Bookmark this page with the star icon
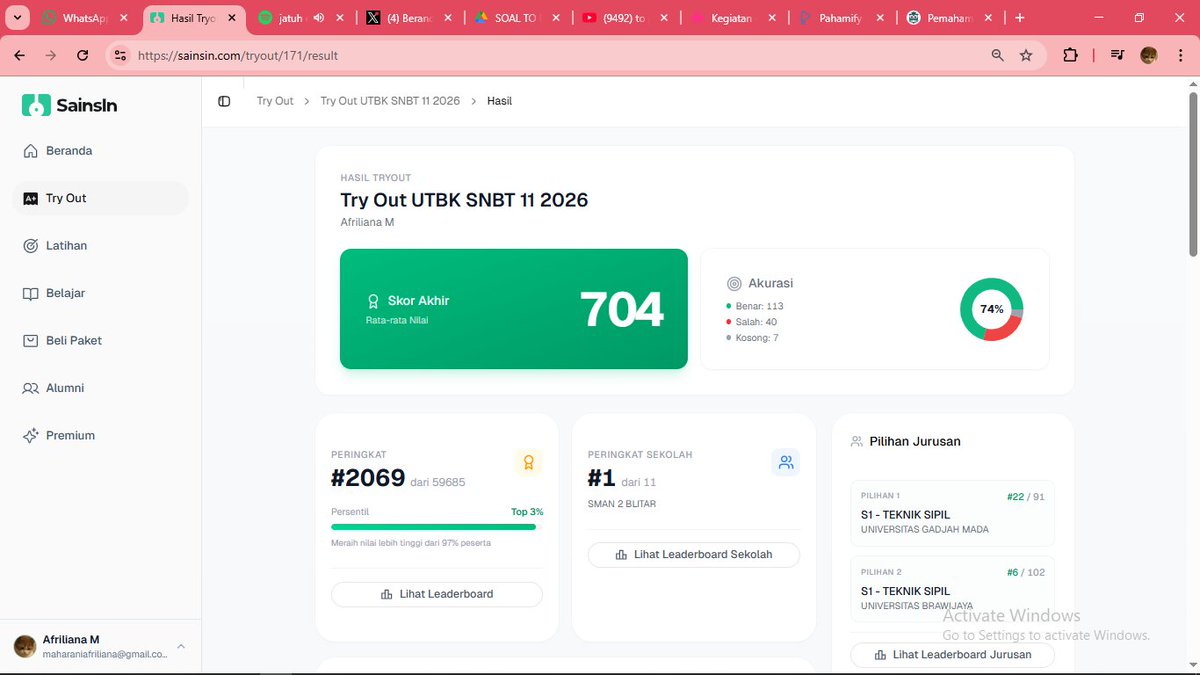 (1026, 56)
